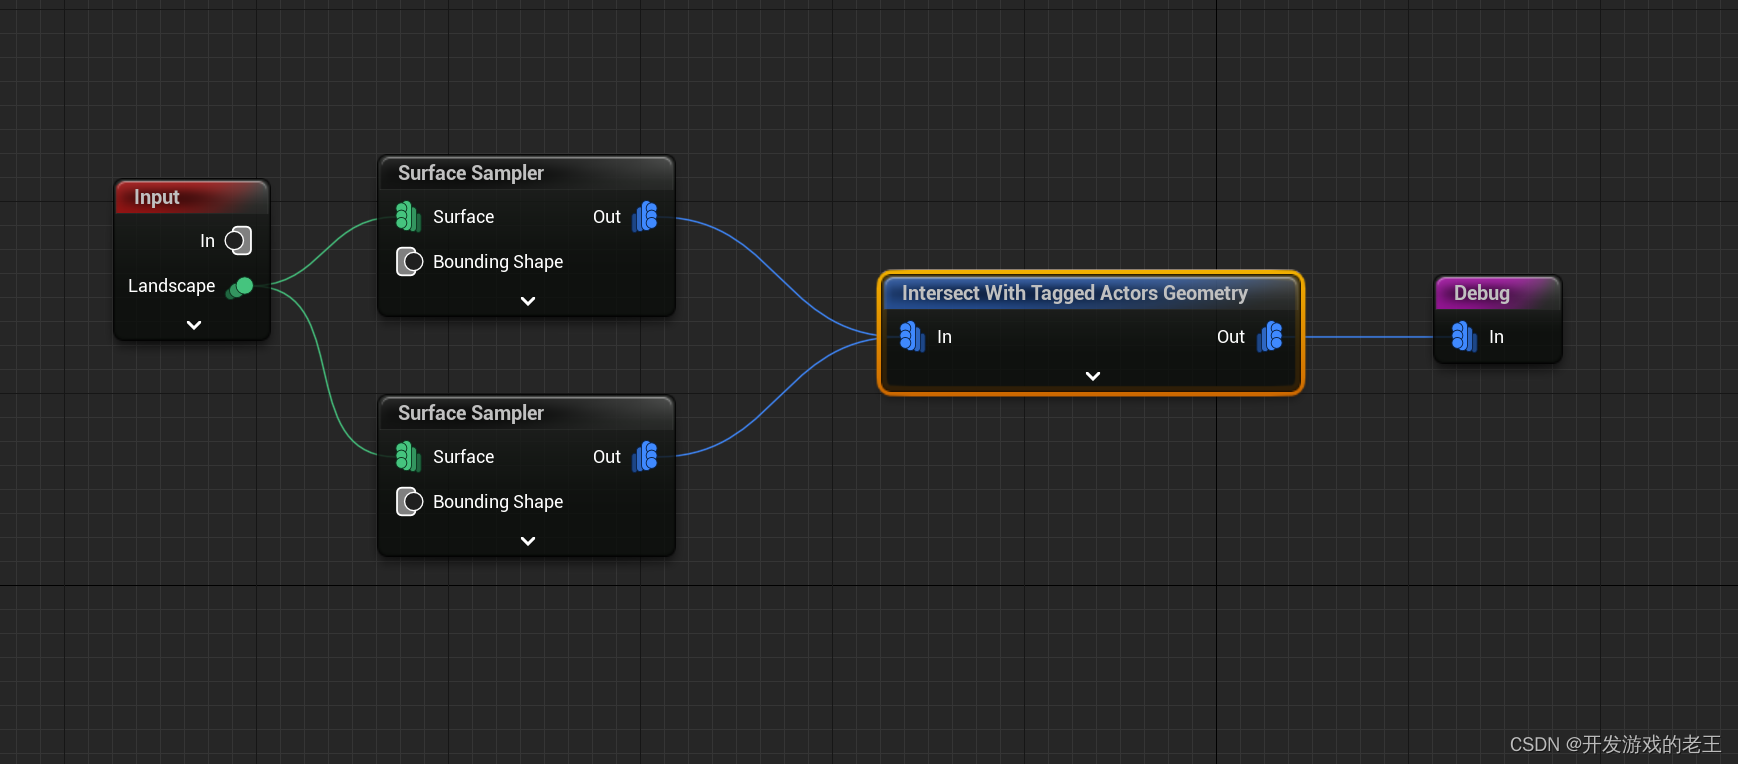Expand the Intersect With Tagged Actors Geometry chevron

(x=1093, y=376)
